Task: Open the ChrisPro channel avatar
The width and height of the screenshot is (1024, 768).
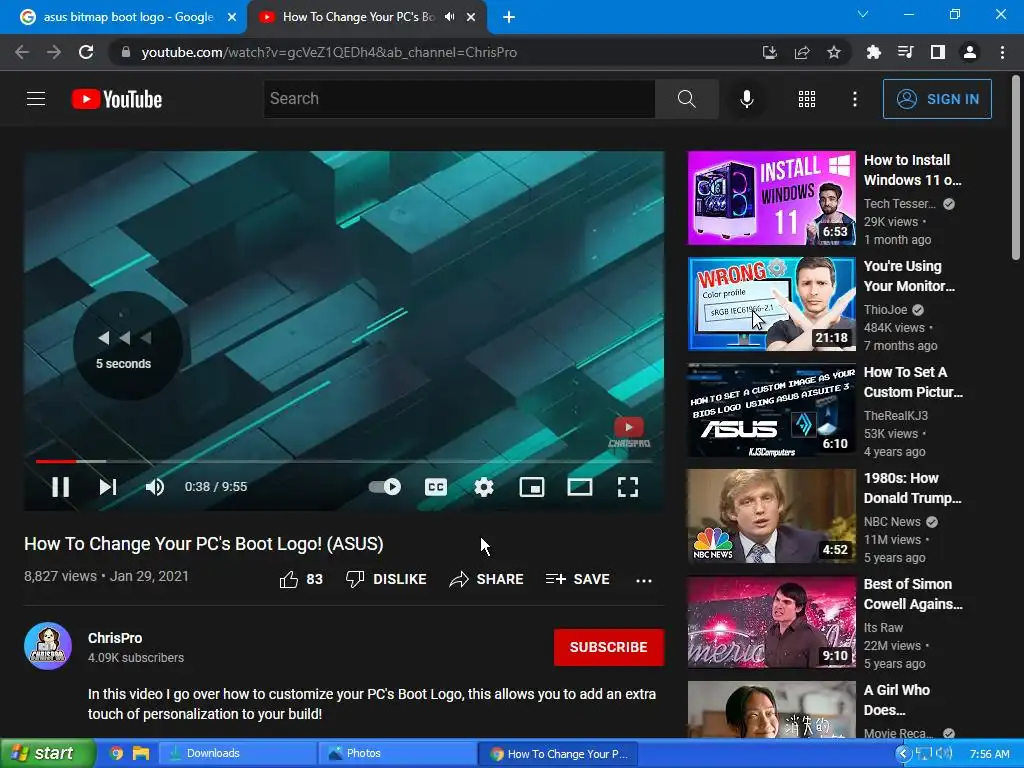Action: pyautogui.click(x=48, y=646)
